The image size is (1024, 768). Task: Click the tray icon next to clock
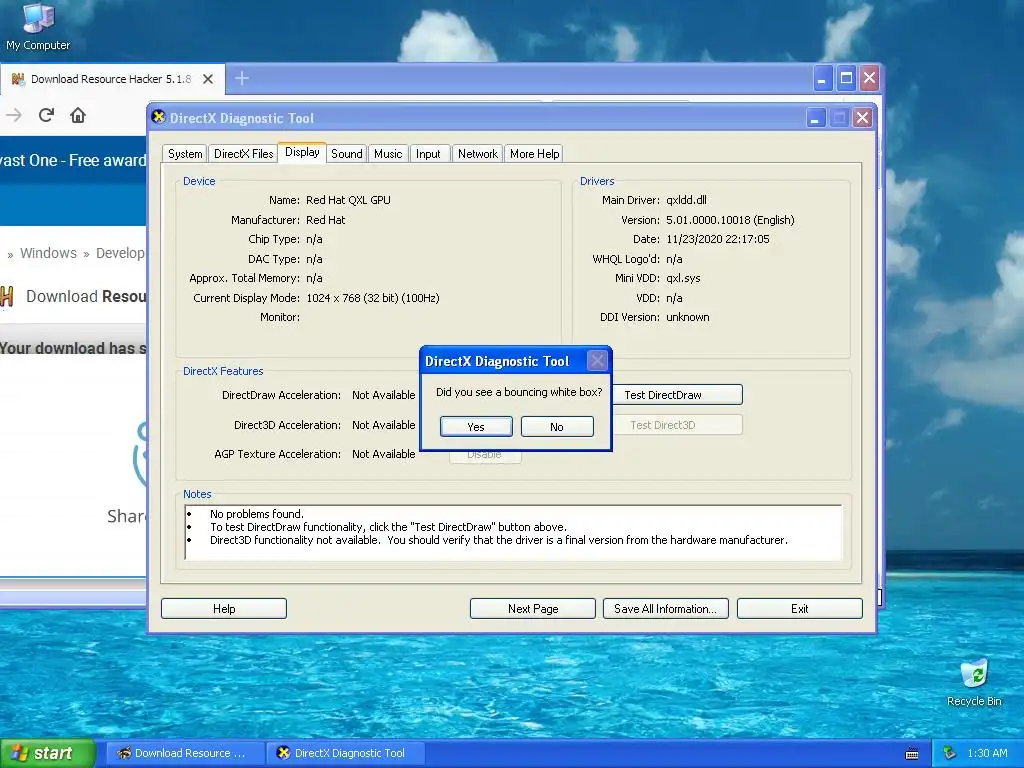[x=950, y=753]
